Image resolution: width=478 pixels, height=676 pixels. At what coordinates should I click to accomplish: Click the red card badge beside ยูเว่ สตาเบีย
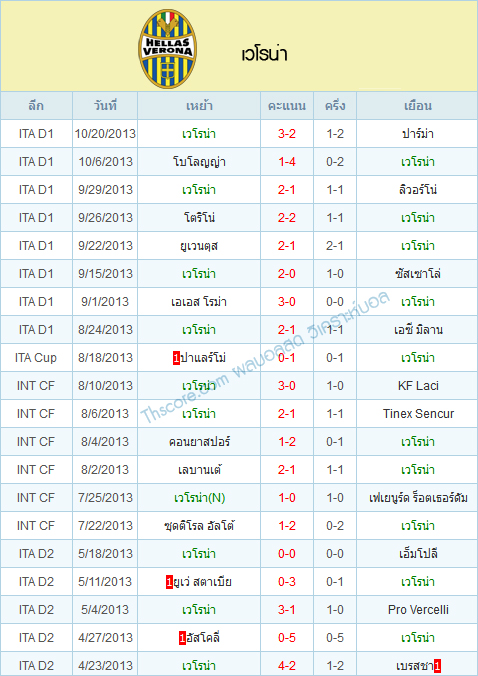click(x=169, y=582)
